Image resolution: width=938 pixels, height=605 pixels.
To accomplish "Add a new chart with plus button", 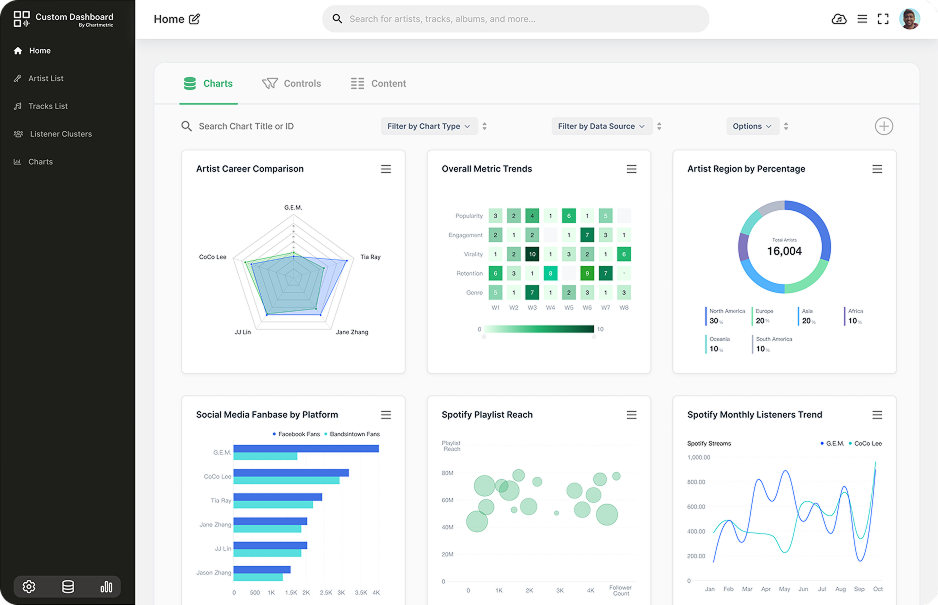I will 884,126.
